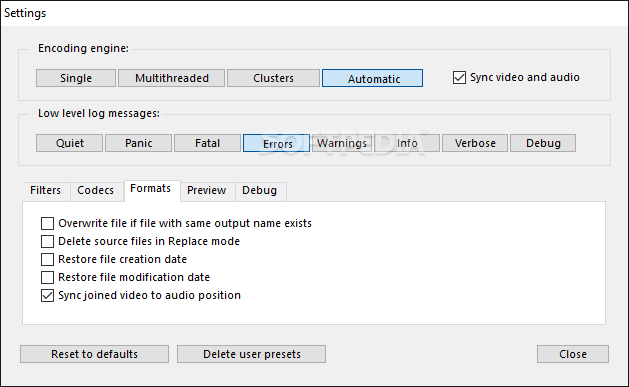Viewport: 629px width, 387px height.
Task: Click Reset to defaults button
Action: [x=94, y=354]
